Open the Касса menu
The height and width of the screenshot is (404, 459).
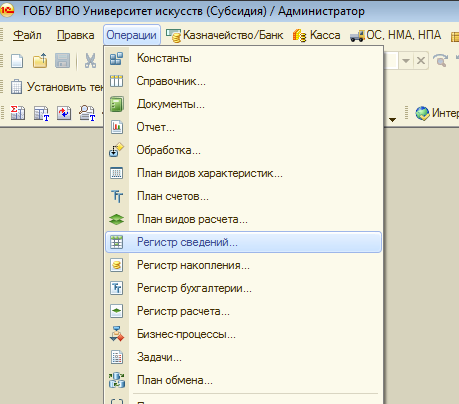pyautogui.click(x=317, y=35)
